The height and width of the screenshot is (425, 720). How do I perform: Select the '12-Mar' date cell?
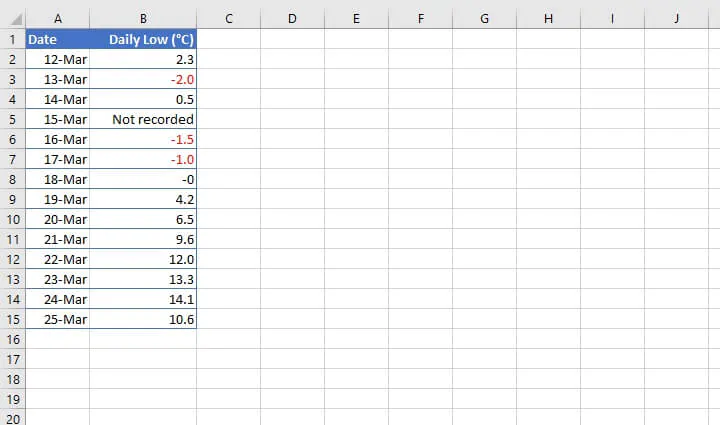pyautogui.click(x=58, y=59)
